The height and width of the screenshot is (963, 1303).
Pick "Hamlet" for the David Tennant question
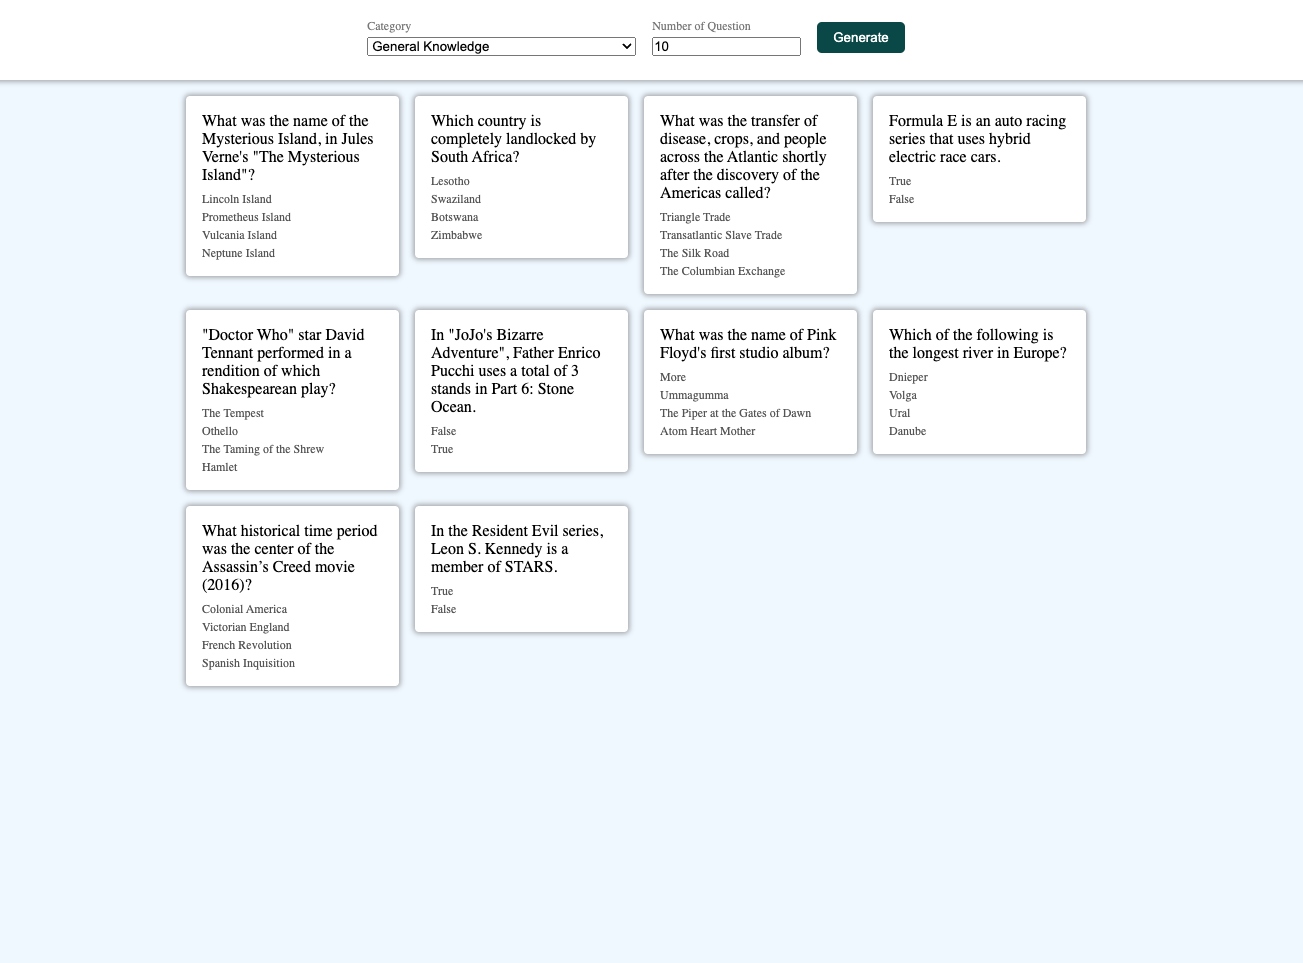[219, 467]
